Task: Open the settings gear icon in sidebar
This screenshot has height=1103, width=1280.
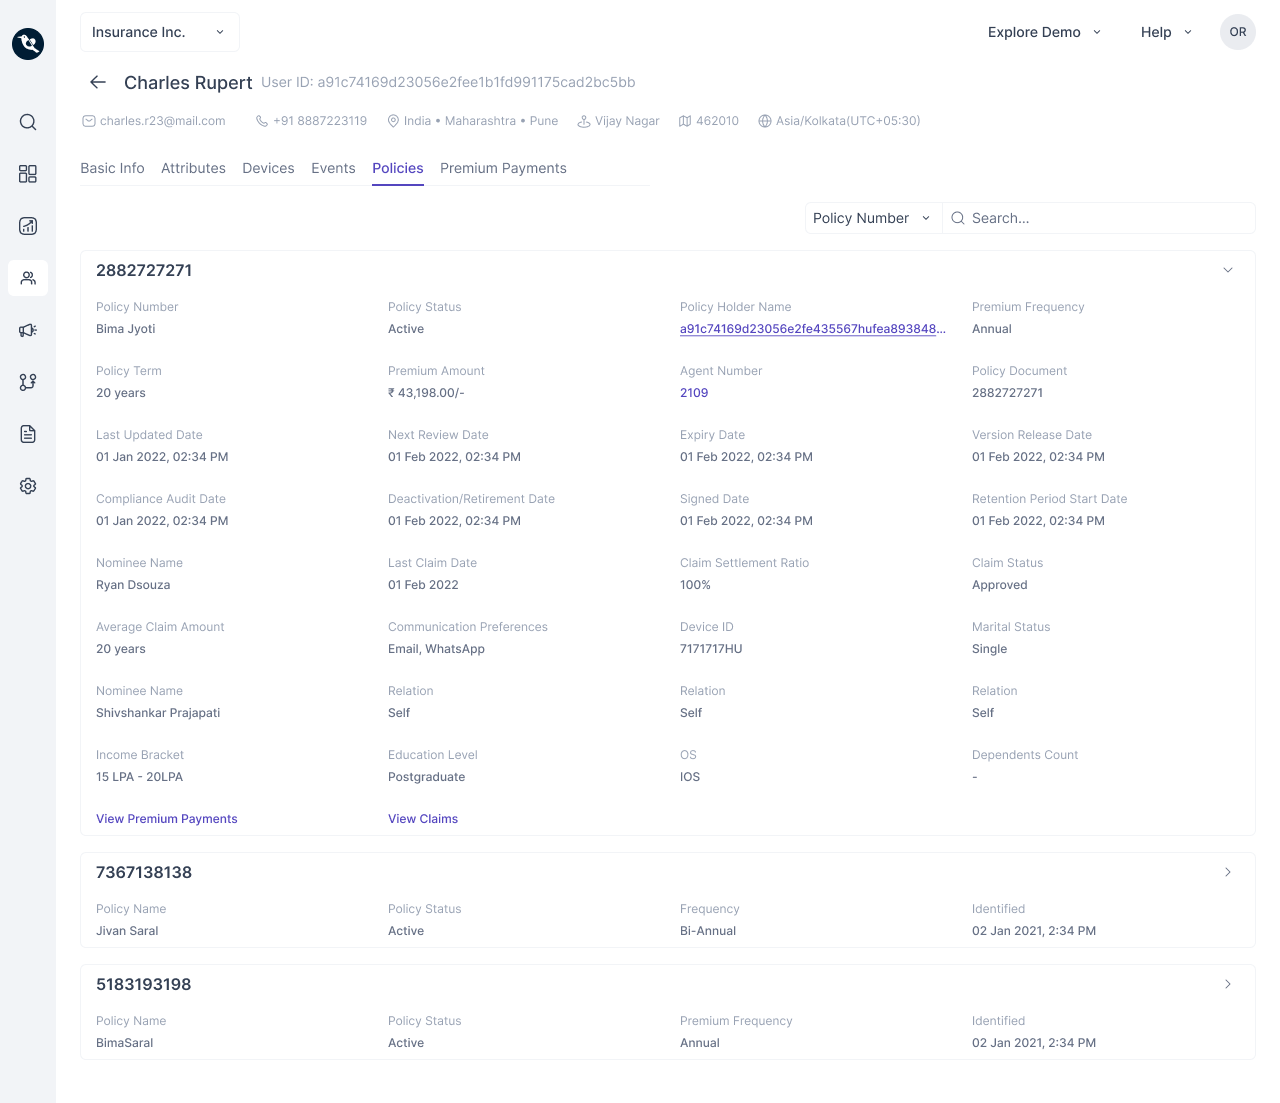Action: [28, 486]
